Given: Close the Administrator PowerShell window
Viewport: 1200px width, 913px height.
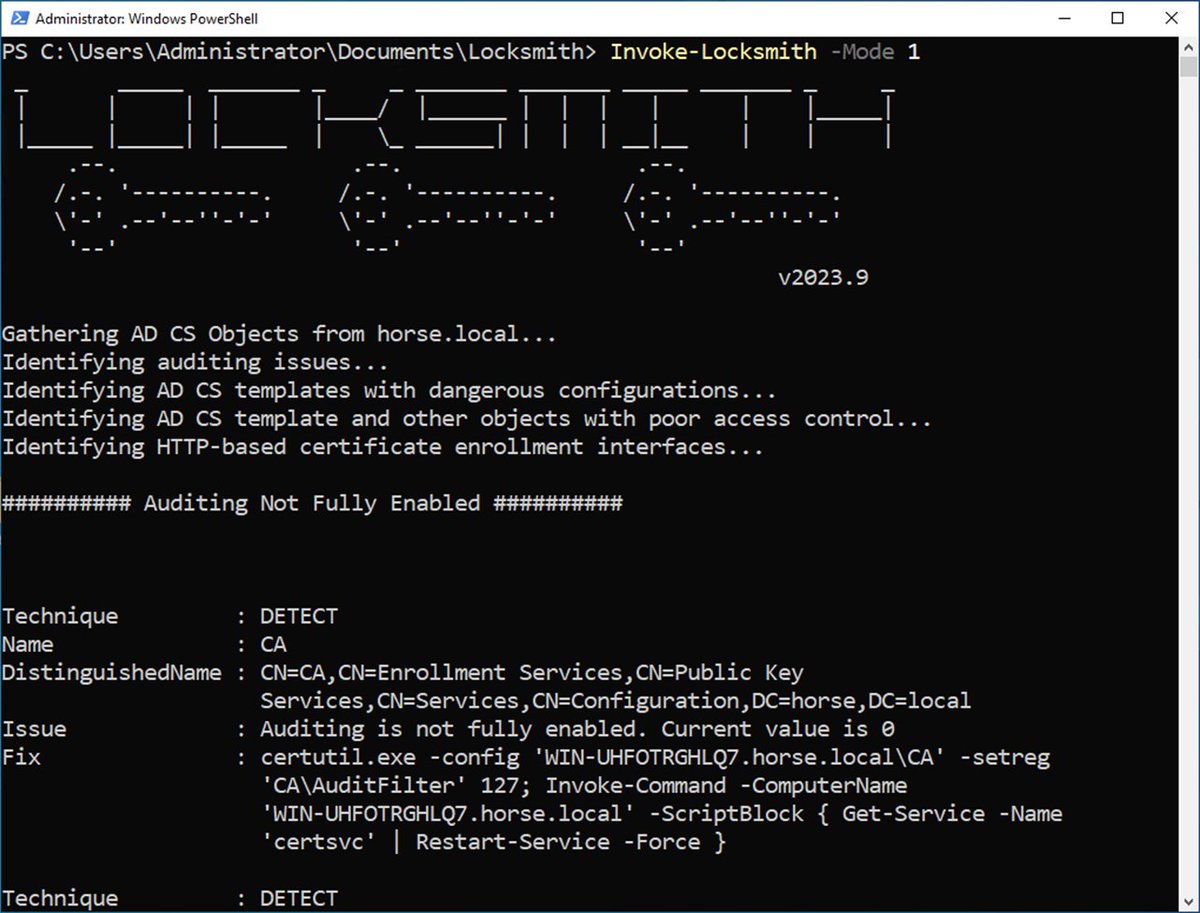Looking at the screenshot, I should (1171, 18).
